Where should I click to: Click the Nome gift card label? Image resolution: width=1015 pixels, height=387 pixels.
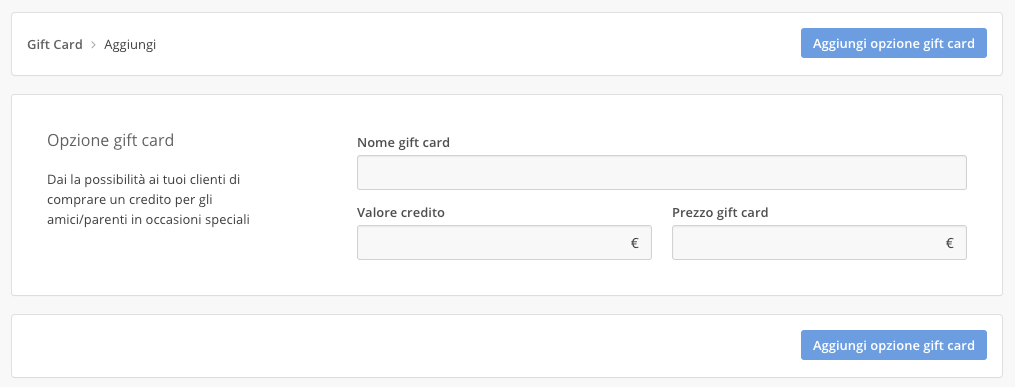coord(403,142)
